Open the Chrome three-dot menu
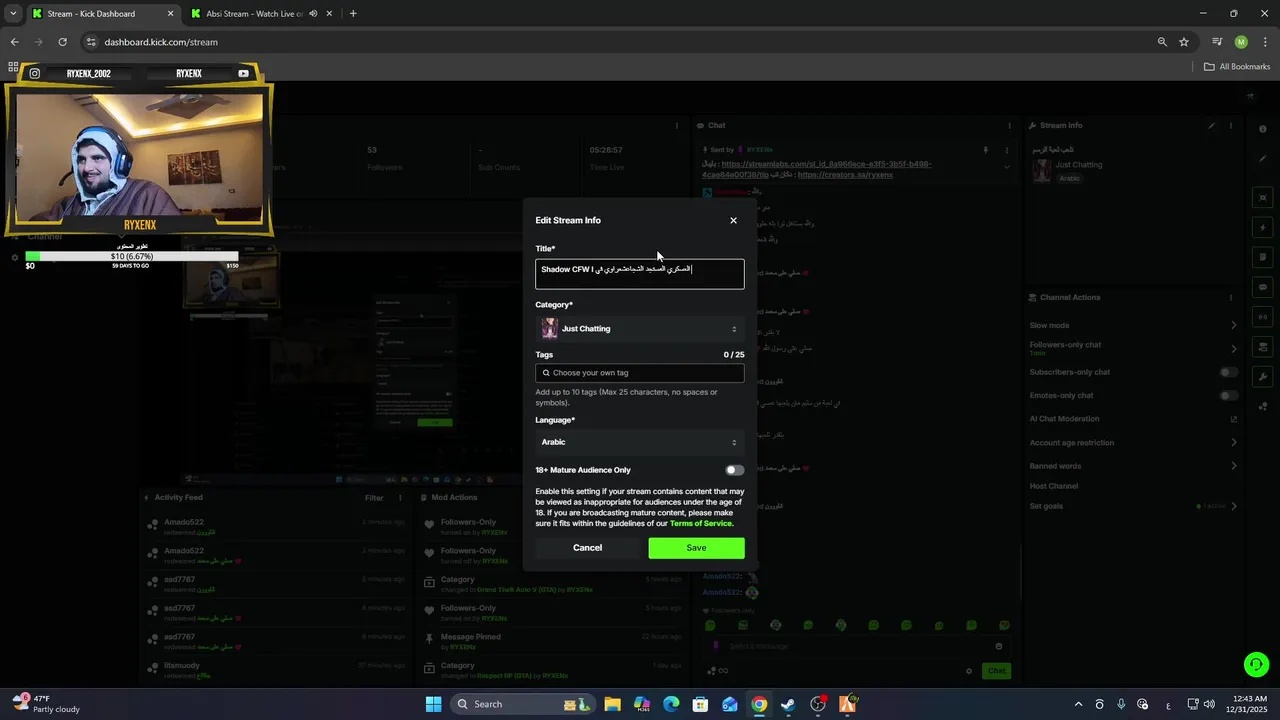Image resolution: width=1280 pixels, height=720 pixels. point(1265,42)
